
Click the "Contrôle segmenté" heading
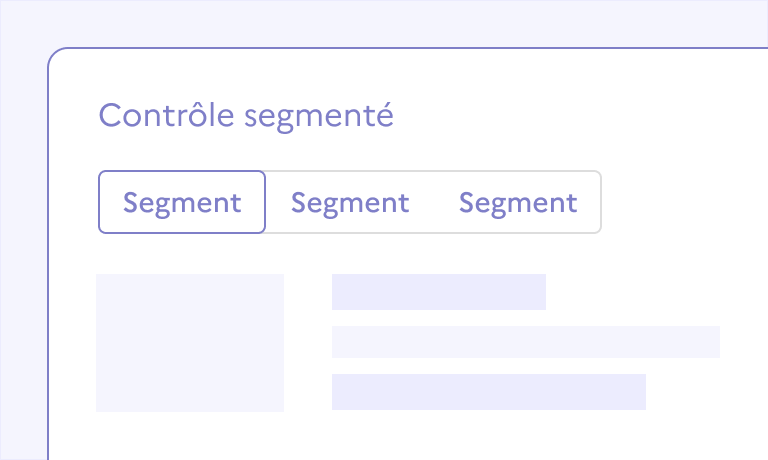(x=246, y=116)
